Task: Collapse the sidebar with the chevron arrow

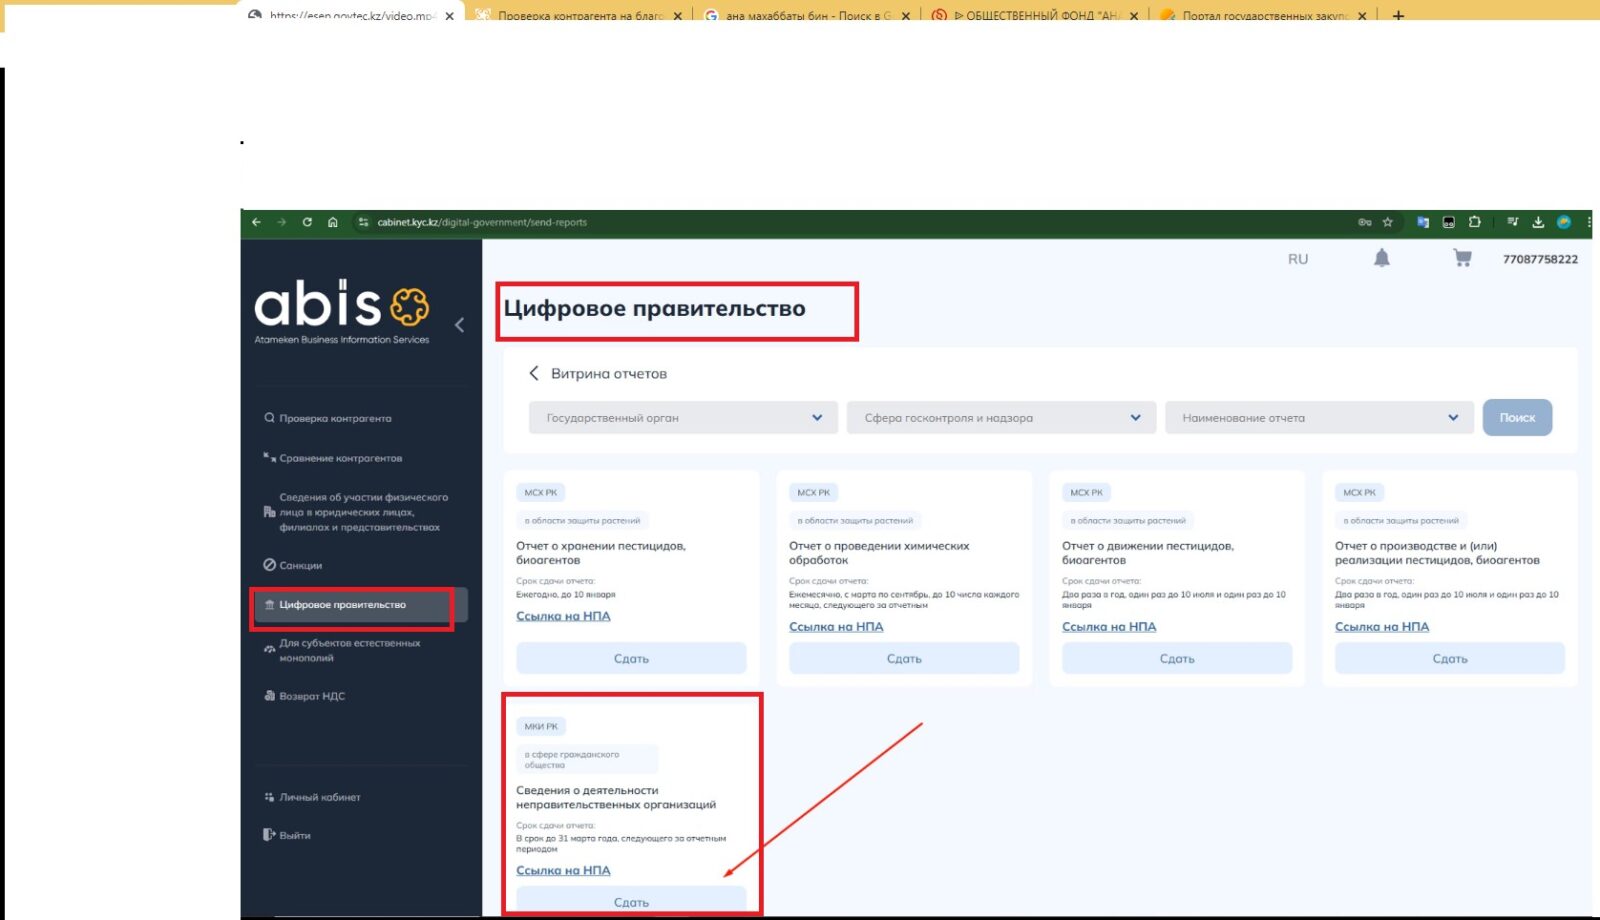Action: pyautogui.click(x=459, y=325)
